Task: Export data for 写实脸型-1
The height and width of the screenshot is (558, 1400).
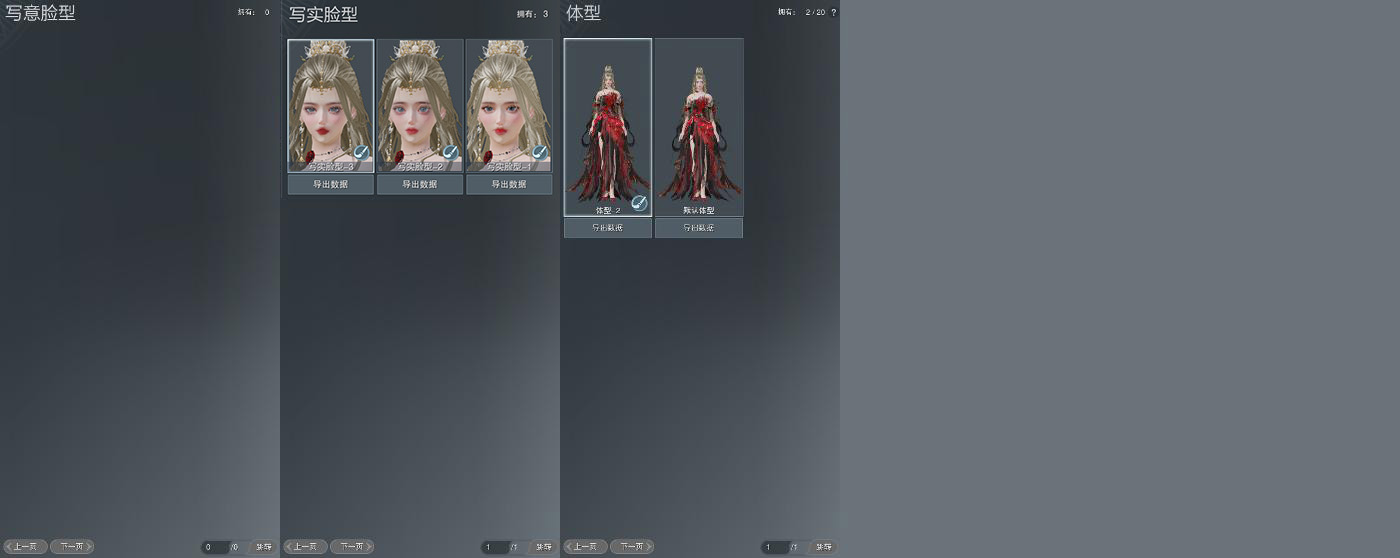Action: coord(509,185)
